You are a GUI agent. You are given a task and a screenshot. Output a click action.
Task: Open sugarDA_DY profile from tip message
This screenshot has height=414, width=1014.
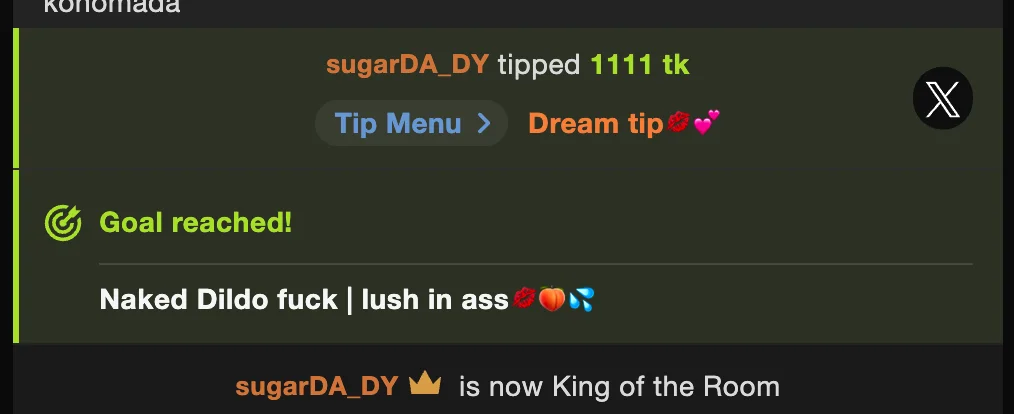407,65
